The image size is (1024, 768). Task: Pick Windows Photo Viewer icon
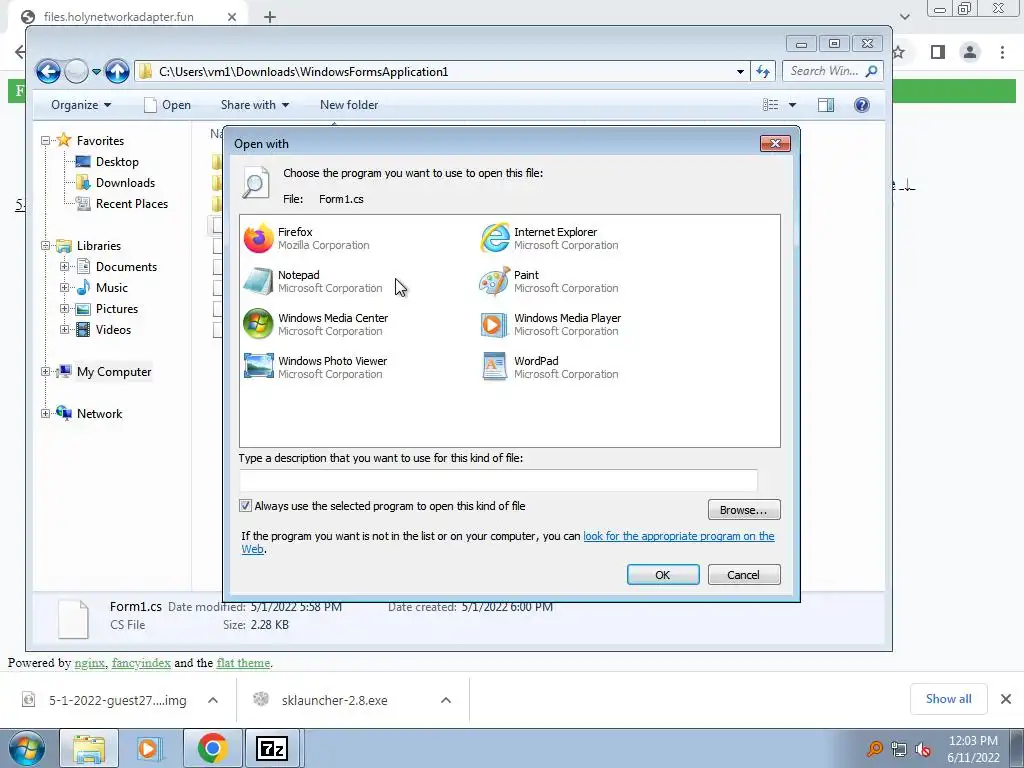point(258,367)
